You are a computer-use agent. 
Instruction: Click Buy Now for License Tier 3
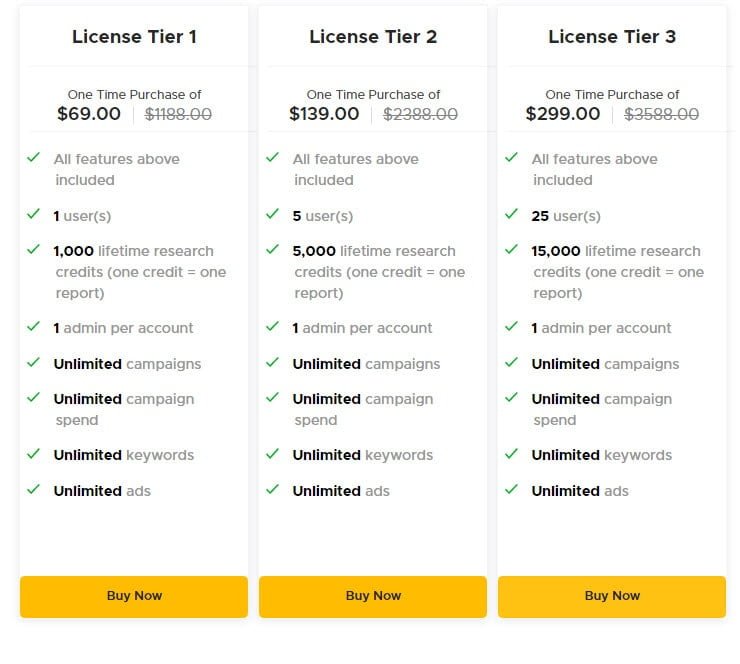(612, 597)
